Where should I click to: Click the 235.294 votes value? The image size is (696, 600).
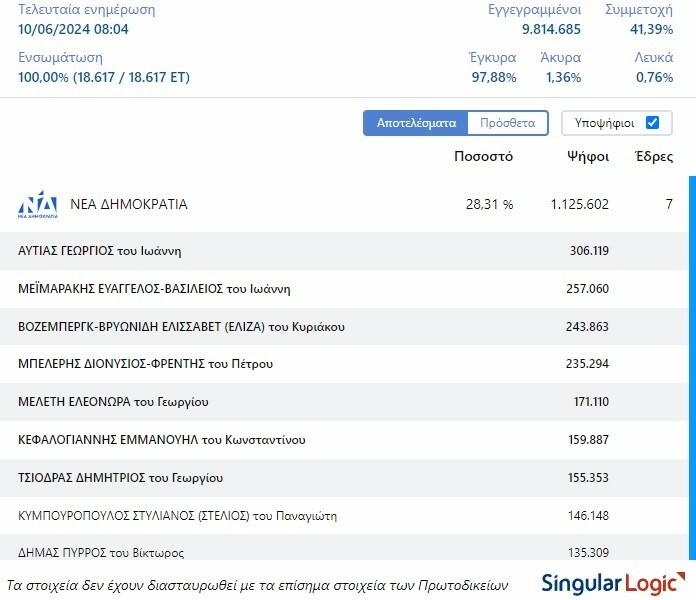click(587, 364)
